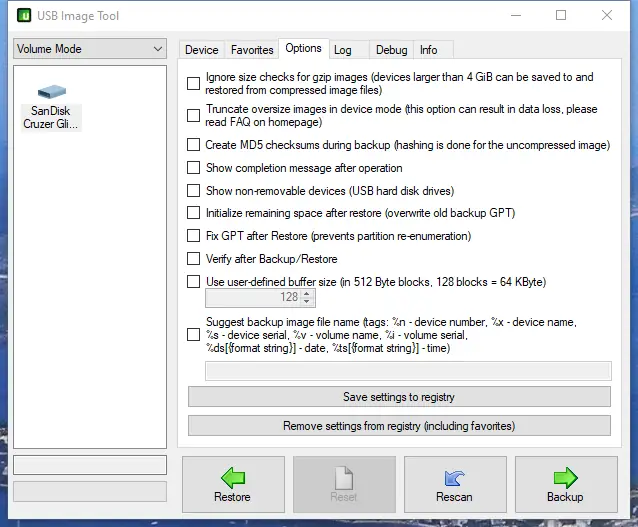Switch to the Favorites tab
Viewport: 638px width, 527px height.
252,50
